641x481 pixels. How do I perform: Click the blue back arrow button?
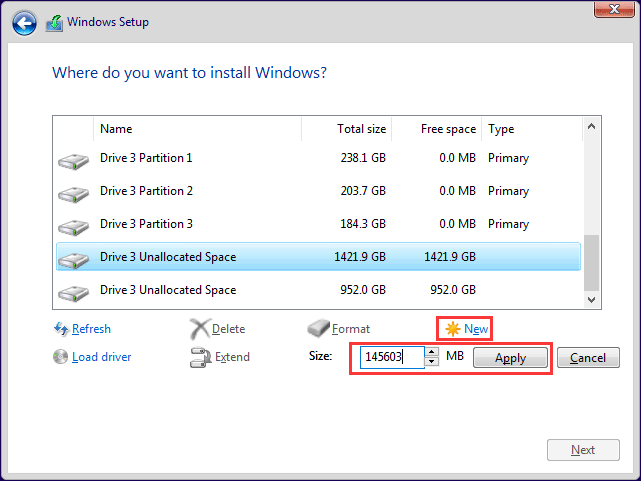(24, 23)
